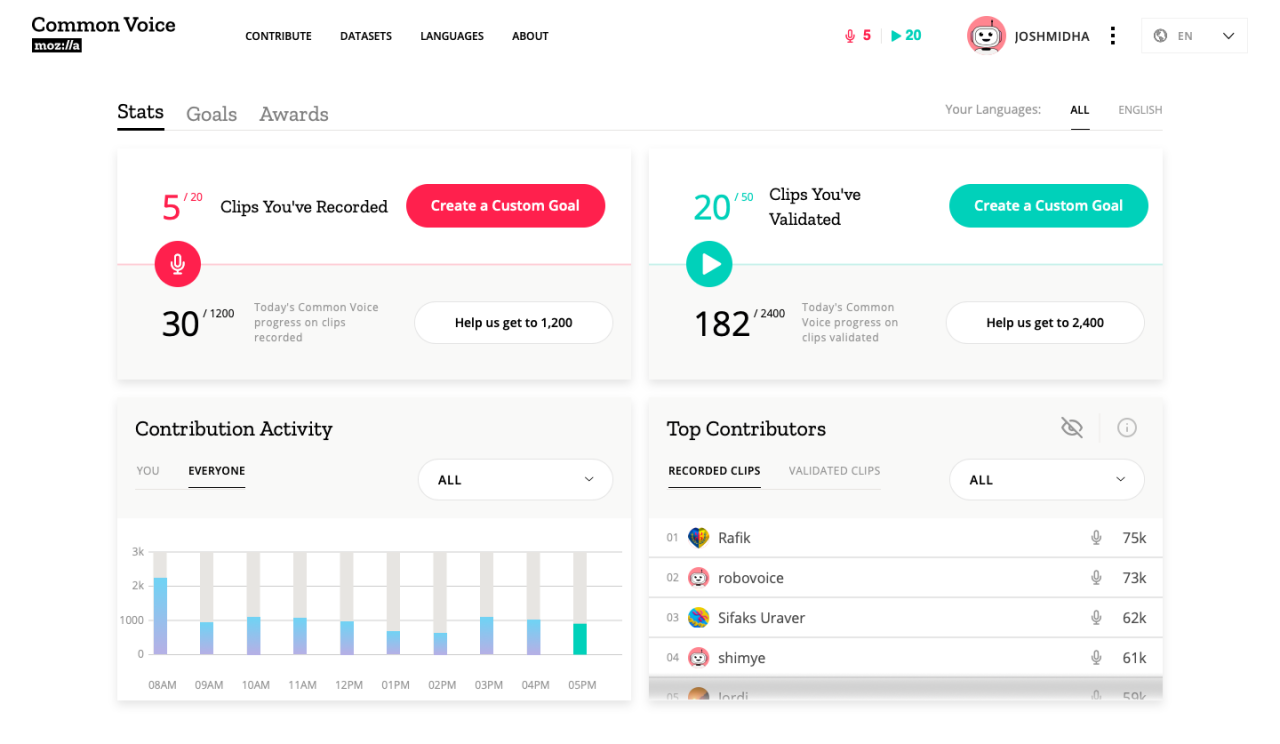Click the Clips You've Recorded label
This screenshot has height=744, width=1280.
pos(304,207)
